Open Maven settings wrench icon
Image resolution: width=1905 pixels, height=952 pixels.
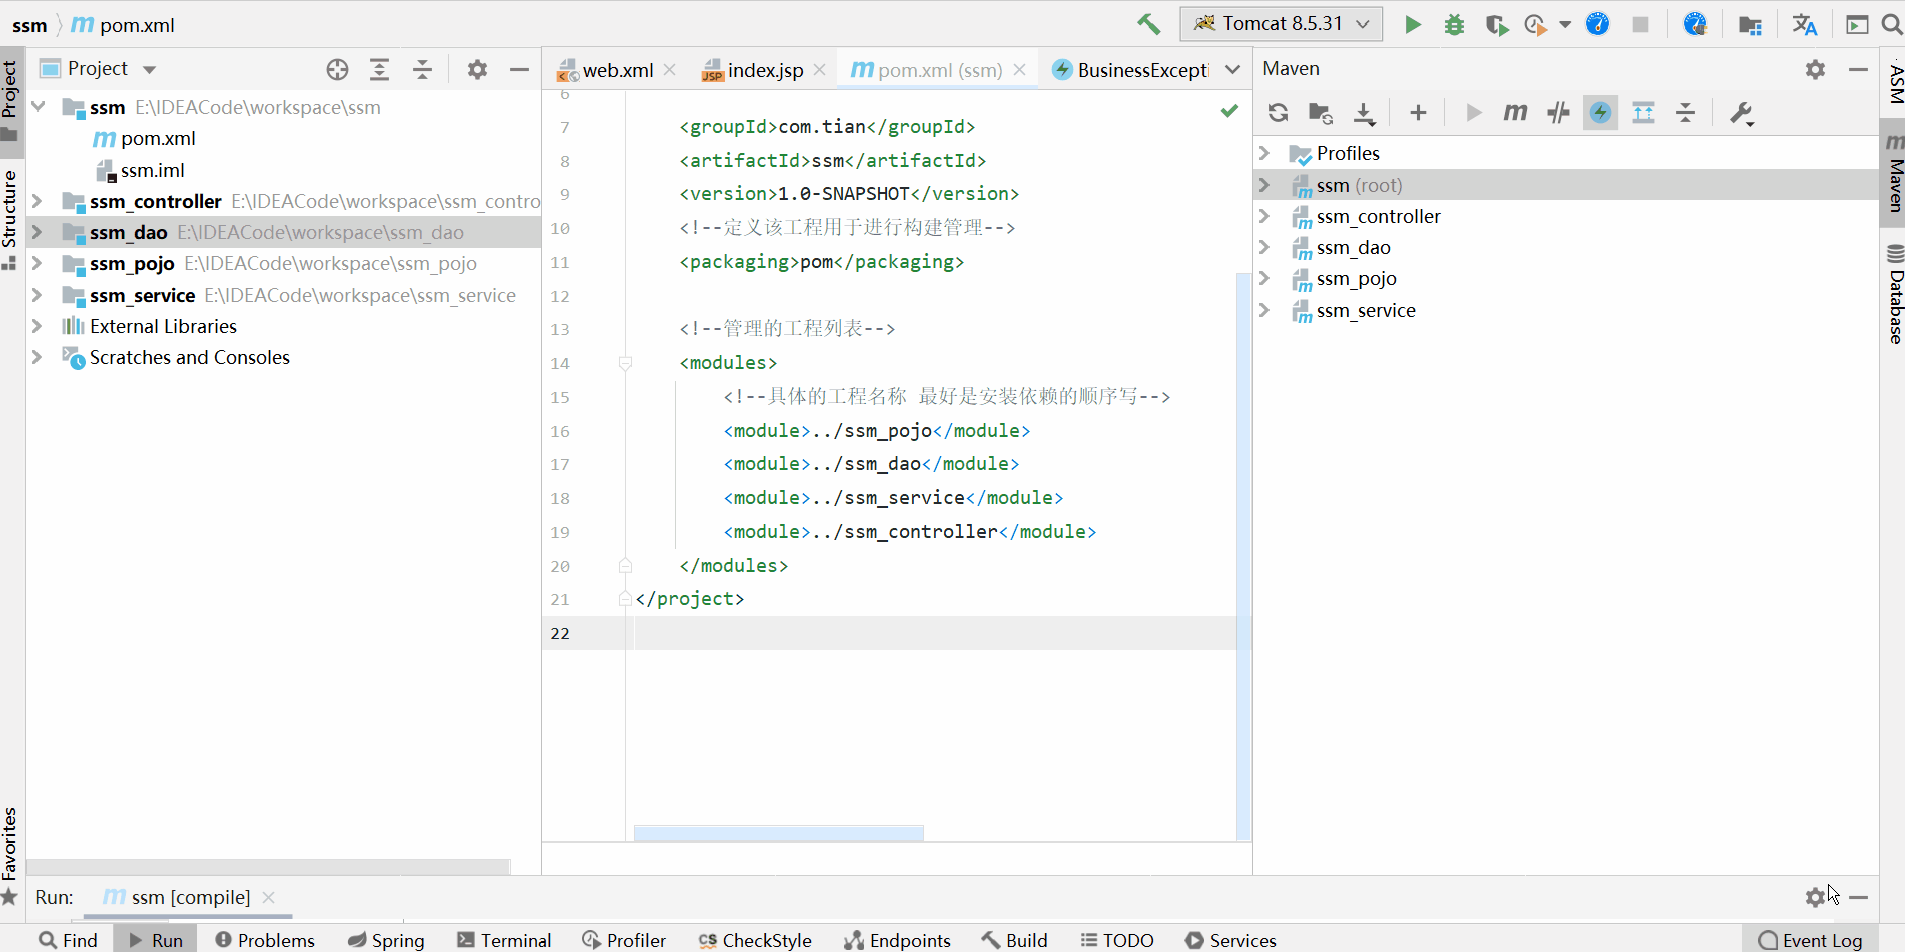coord(1741,113)
